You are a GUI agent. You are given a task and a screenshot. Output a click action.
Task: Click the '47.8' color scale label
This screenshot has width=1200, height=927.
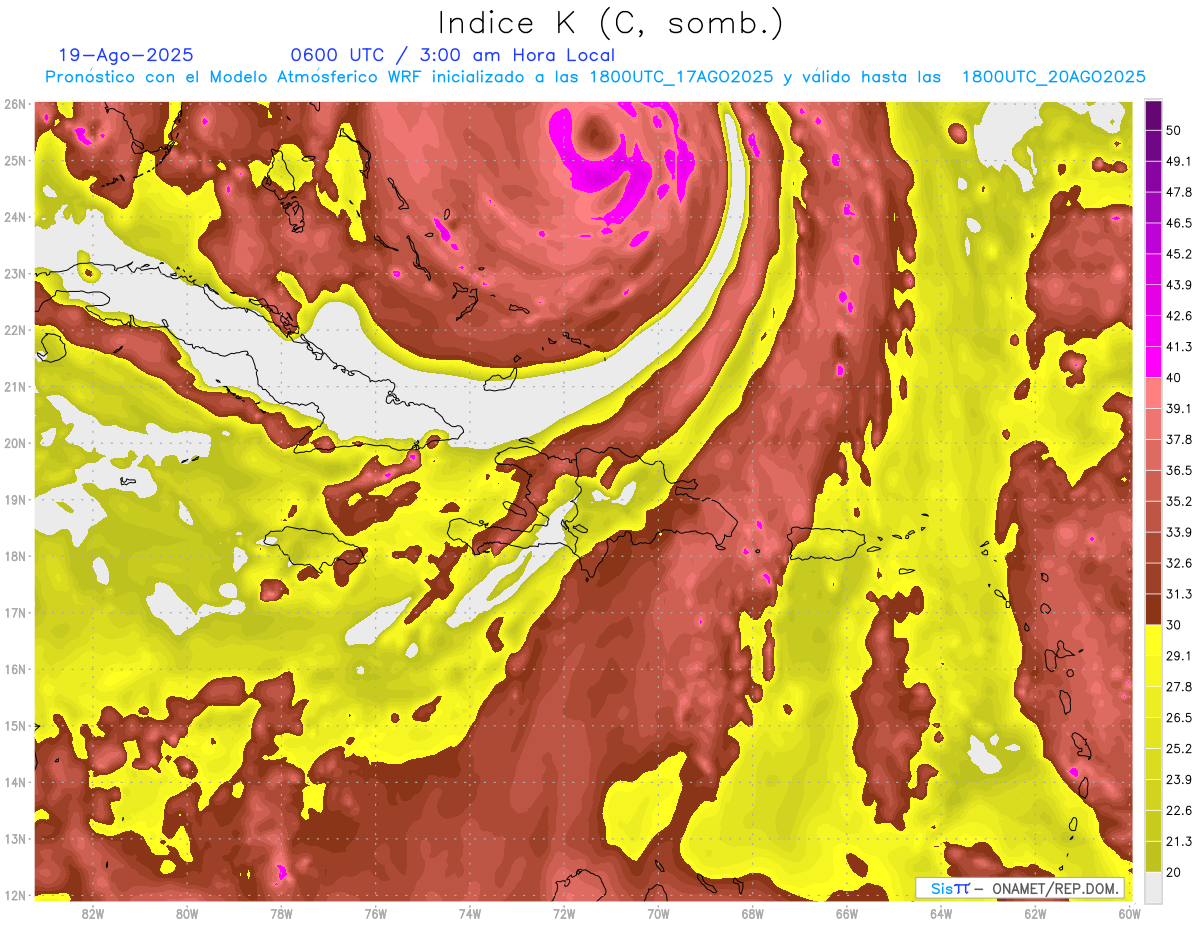(1178, 192)
